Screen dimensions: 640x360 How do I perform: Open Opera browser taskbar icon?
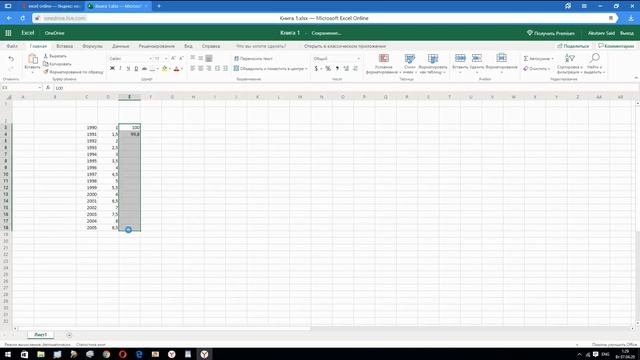point(122,354)
